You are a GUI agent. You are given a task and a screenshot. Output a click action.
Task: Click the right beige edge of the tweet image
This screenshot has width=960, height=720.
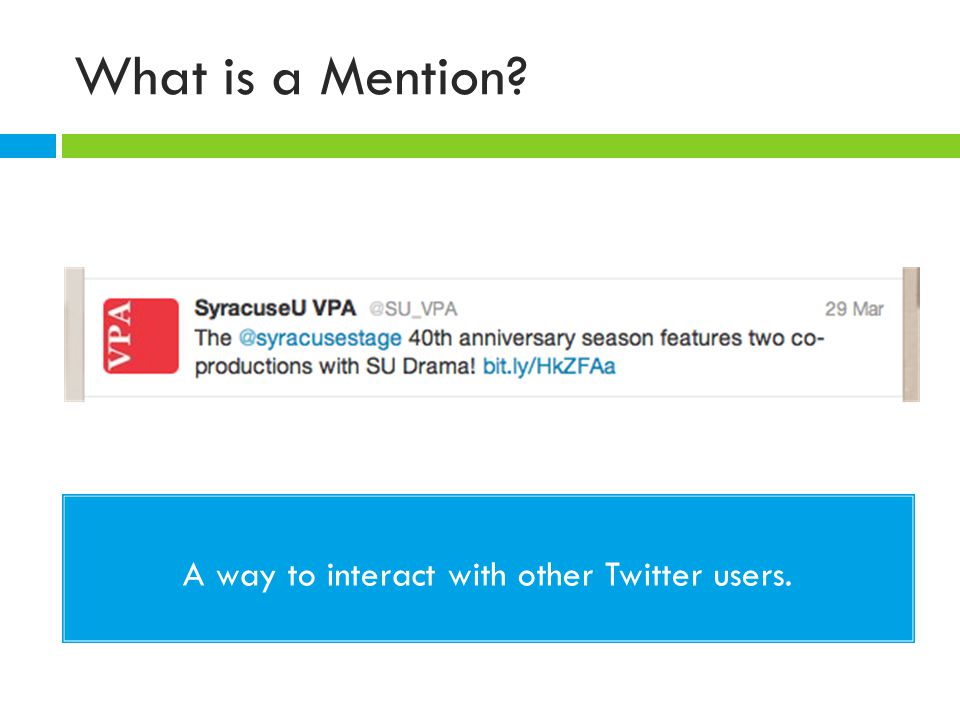[911, 334]
